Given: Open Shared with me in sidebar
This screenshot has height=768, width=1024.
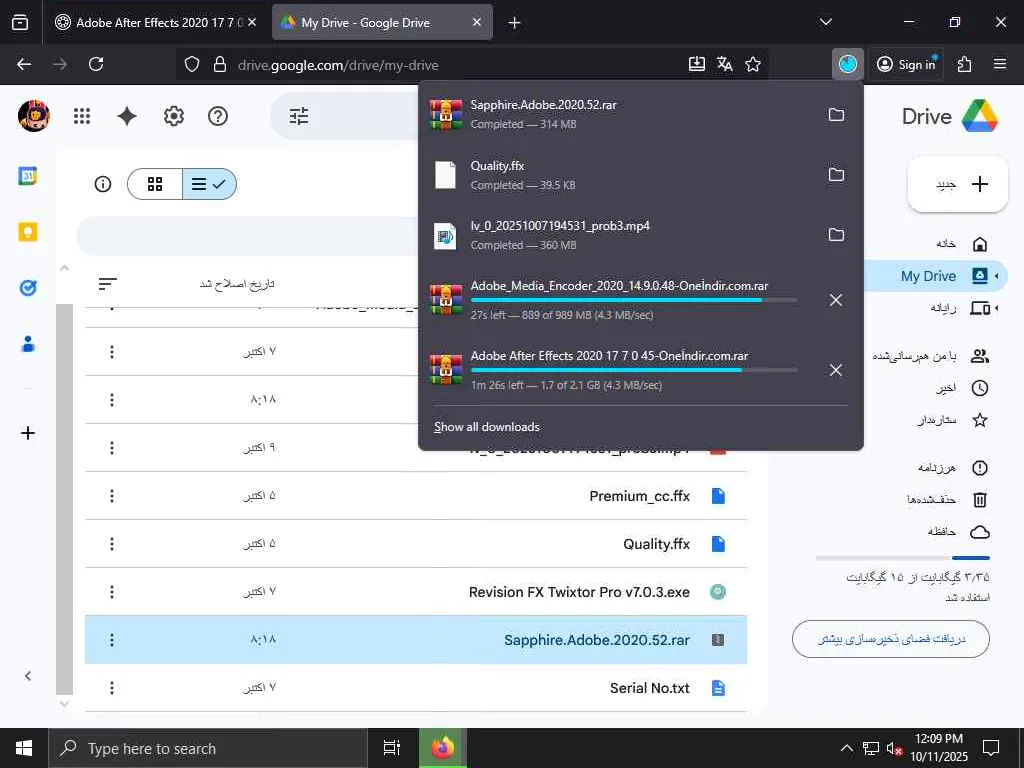Looking at the screenshot, I should click(931, 356).
